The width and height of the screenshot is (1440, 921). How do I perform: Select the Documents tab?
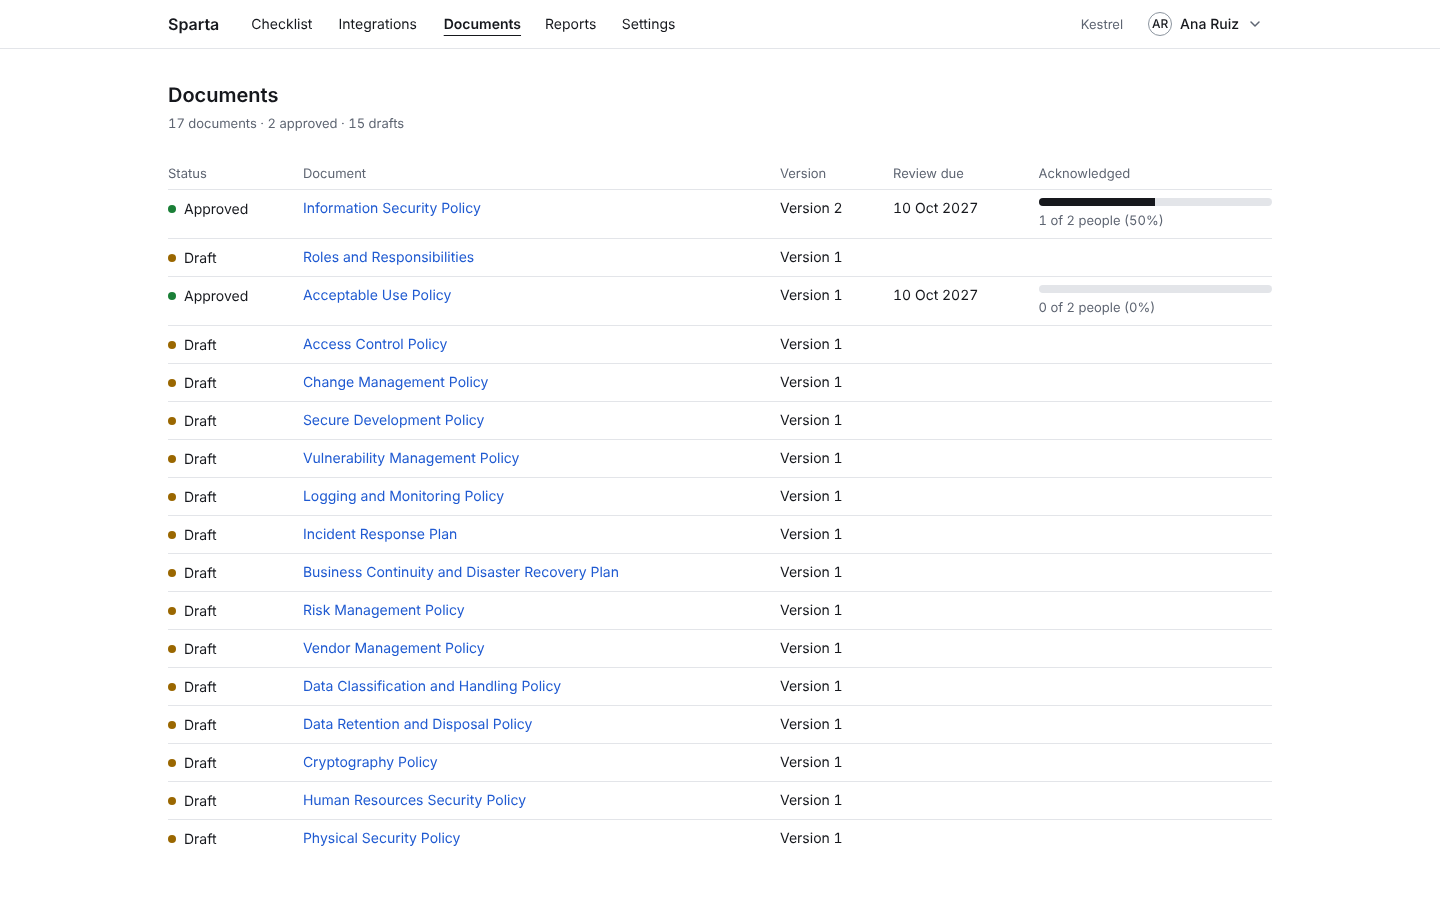click(482, 24)
